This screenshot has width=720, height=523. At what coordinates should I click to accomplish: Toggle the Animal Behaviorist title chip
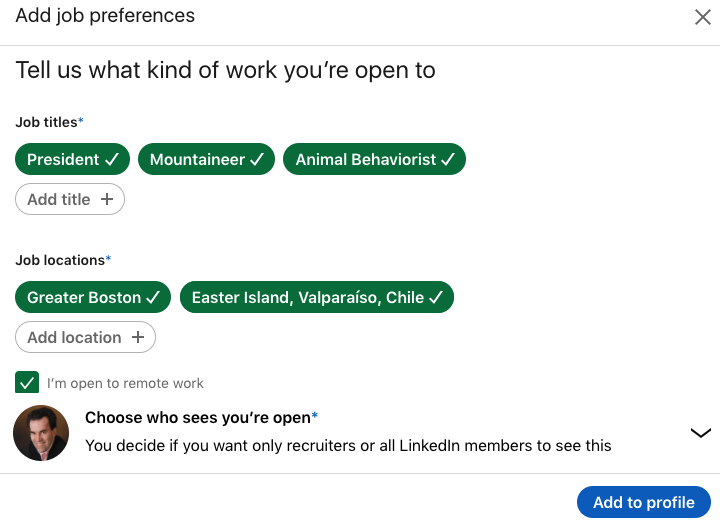click(374, 160)
